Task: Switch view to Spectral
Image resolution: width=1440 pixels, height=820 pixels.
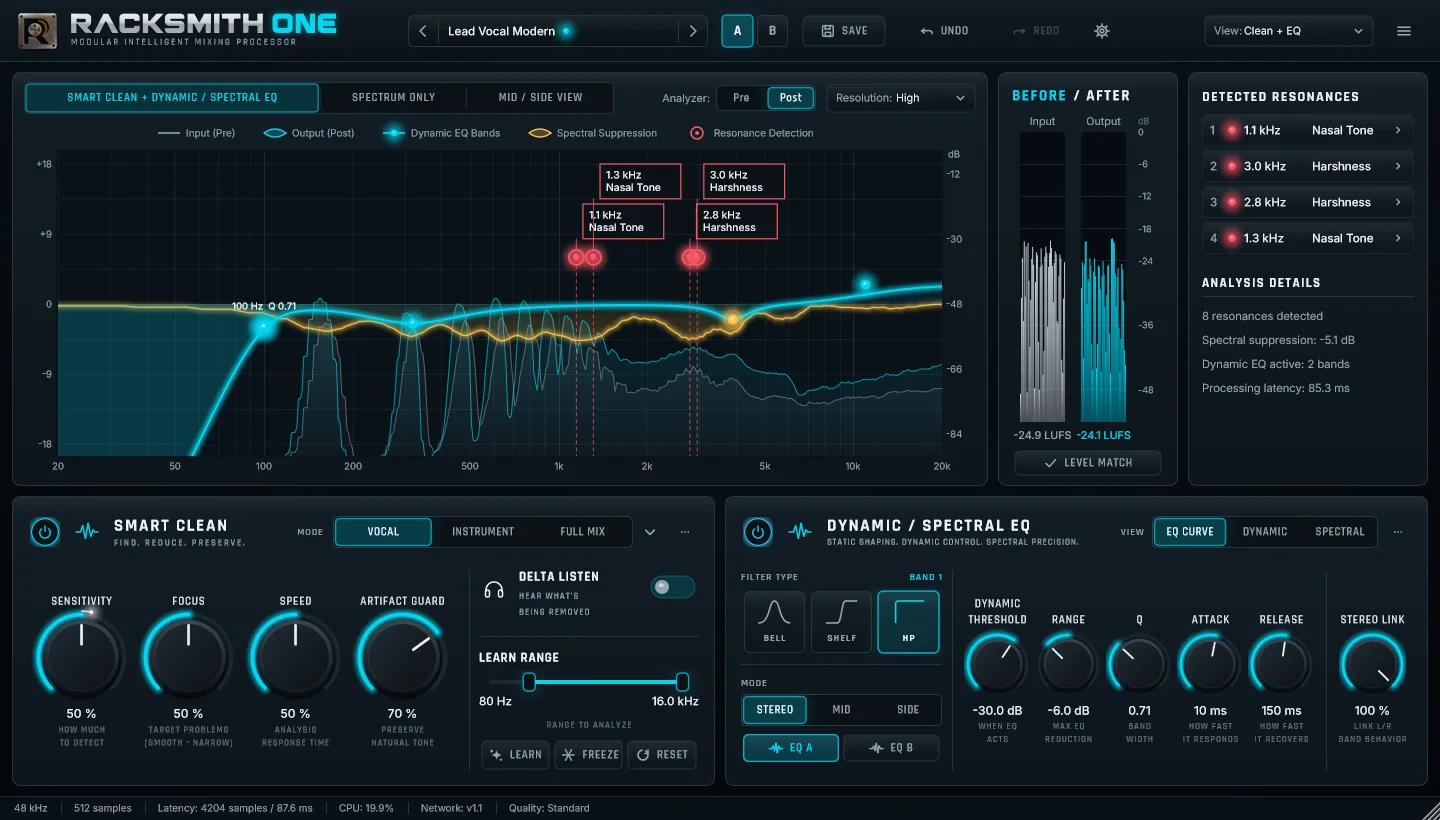Action: (x=1339, y=532)
